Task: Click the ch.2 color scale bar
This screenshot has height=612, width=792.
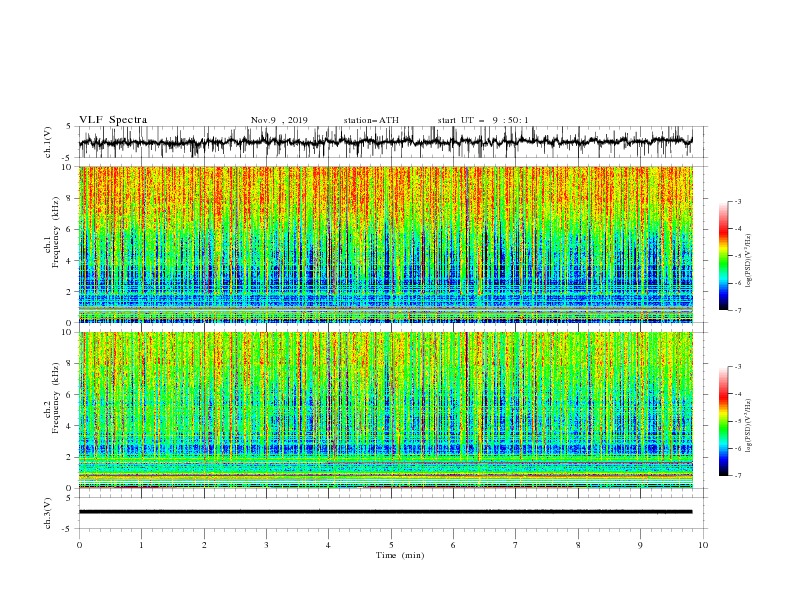Action: [723, 421]
